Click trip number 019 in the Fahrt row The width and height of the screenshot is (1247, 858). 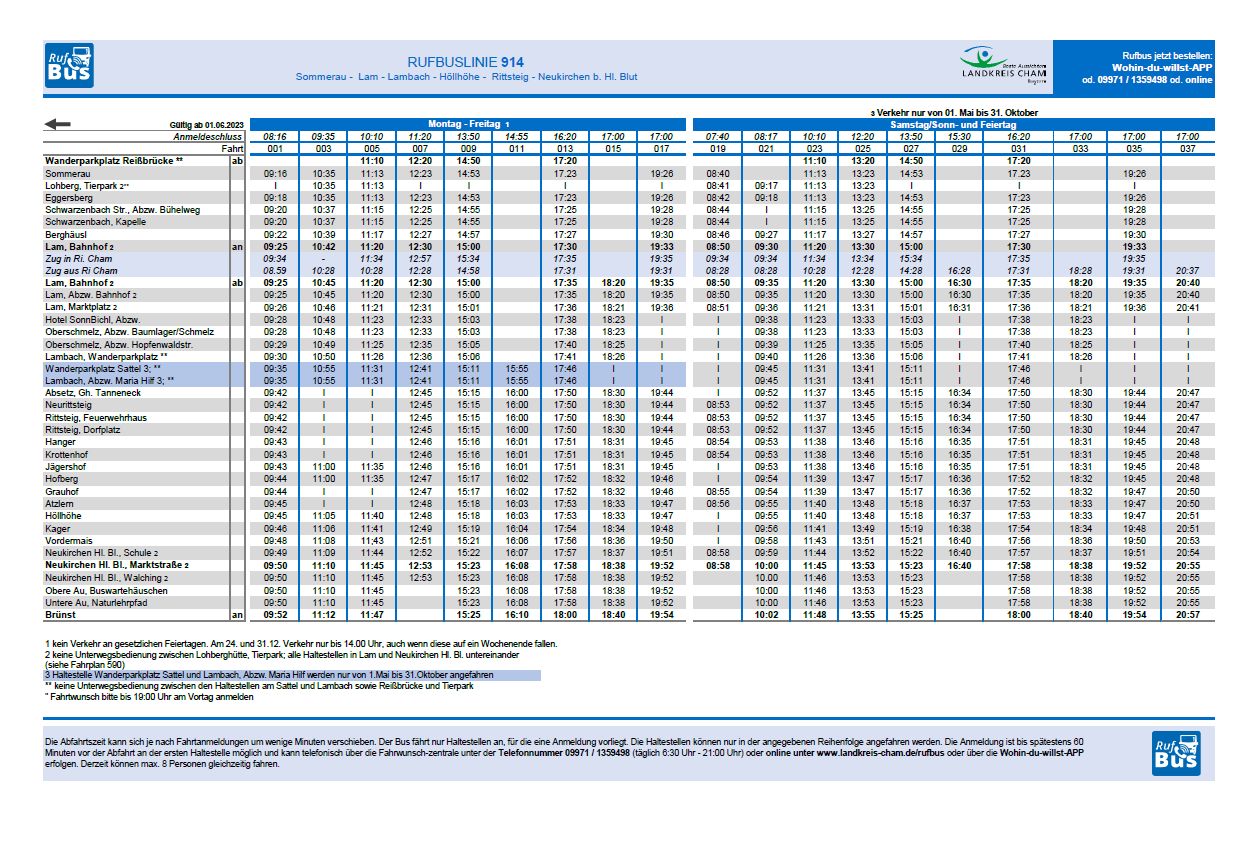coord(717,148)
